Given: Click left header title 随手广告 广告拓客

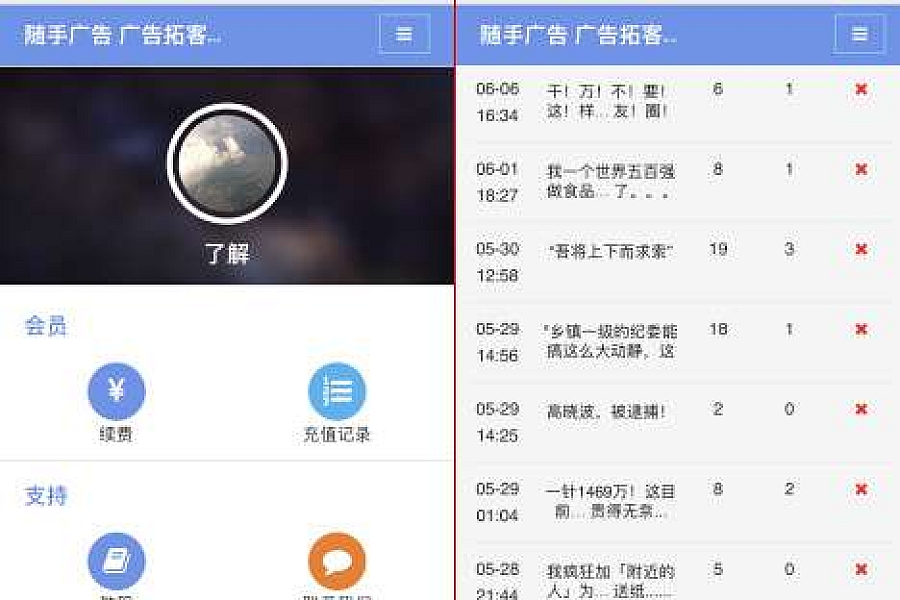Looking at the screenshot, I should click(x=122, y=34).
